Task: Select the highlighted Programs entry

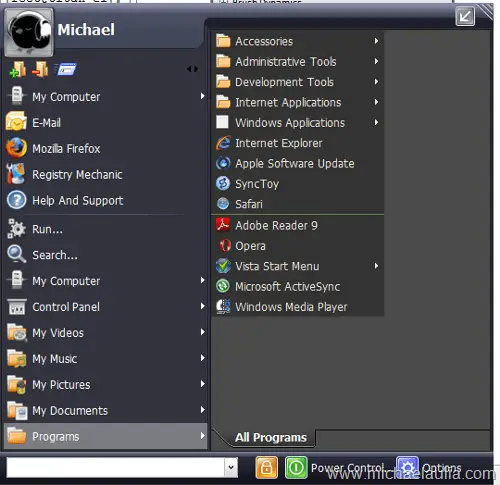Action: [x=105, y=436]
